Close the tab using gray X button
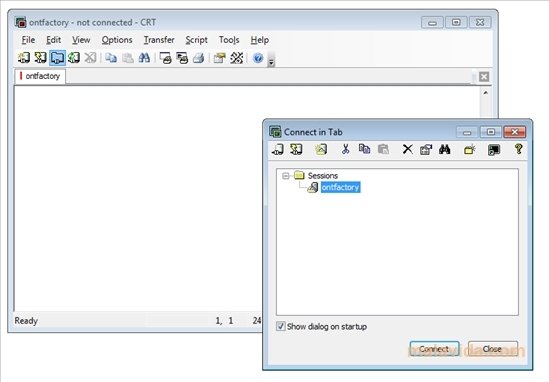This screenshot has width=549, height=382. (484, 77)
